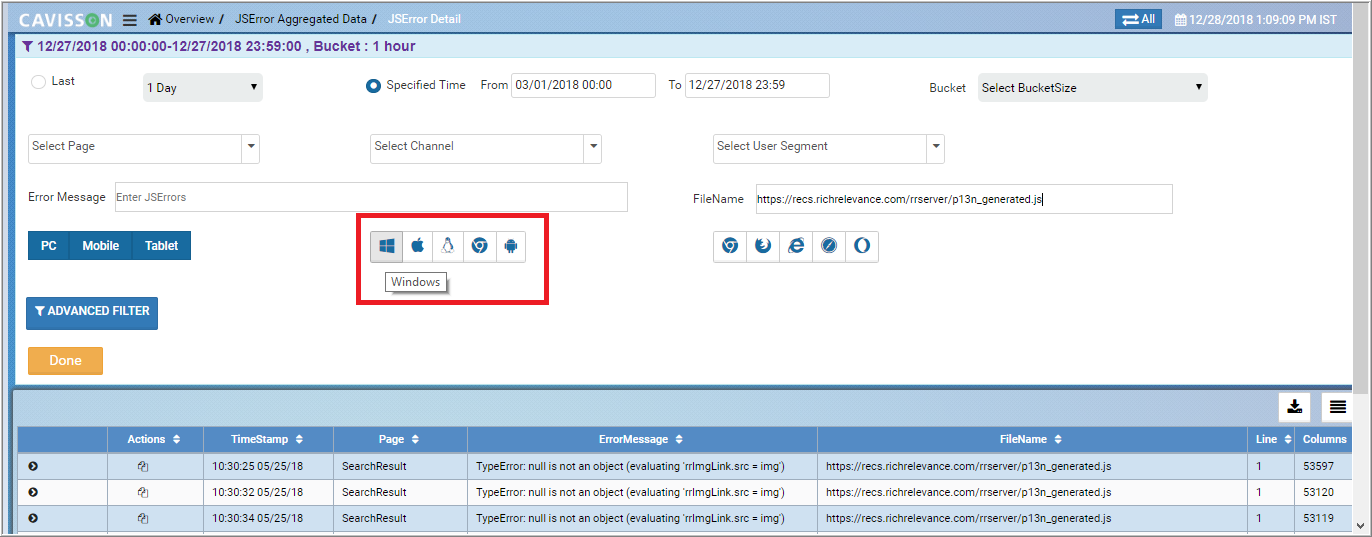This screenshot has width=1372, height=537.
Task: Click the All toggle button in header
Action: 1138,19
